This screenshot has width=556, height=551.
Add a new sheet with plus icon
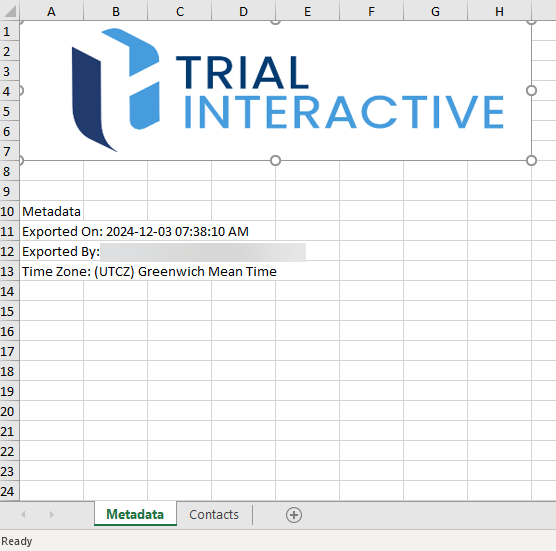(x=294, y=515)
